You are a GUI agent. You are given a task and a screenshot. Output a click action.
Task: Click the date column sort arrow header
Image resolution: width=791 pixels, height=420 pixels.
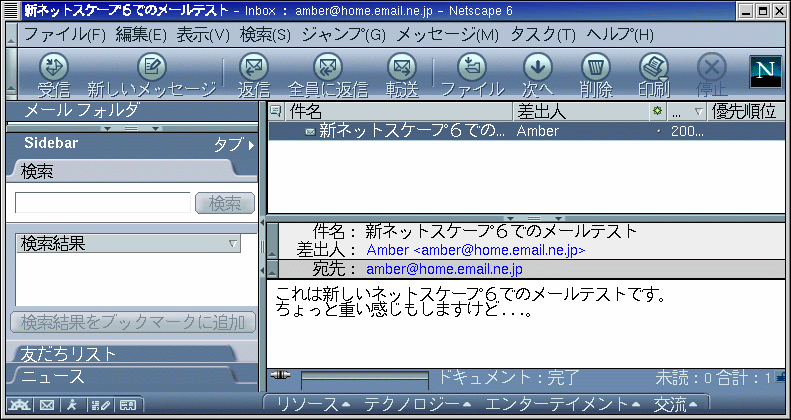[687, 111]
